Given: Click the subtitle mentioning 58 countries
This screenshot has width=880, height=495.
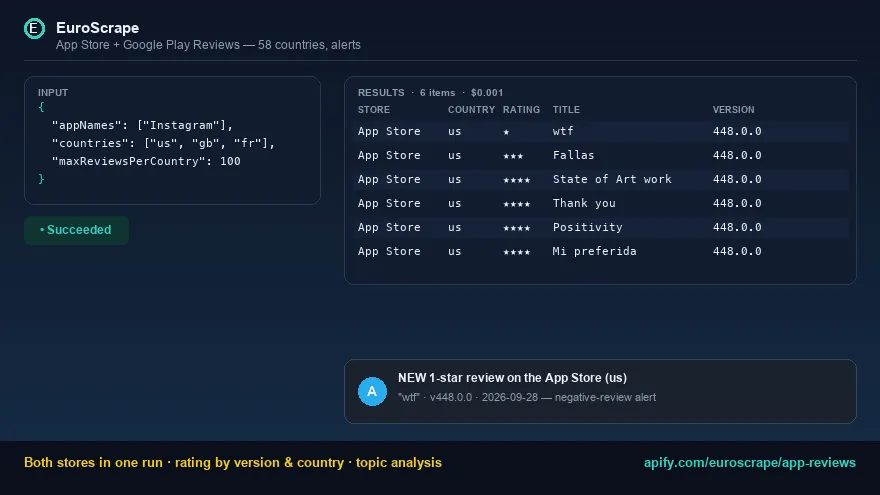Looking at the screenshot, I should tap(208, 45).
